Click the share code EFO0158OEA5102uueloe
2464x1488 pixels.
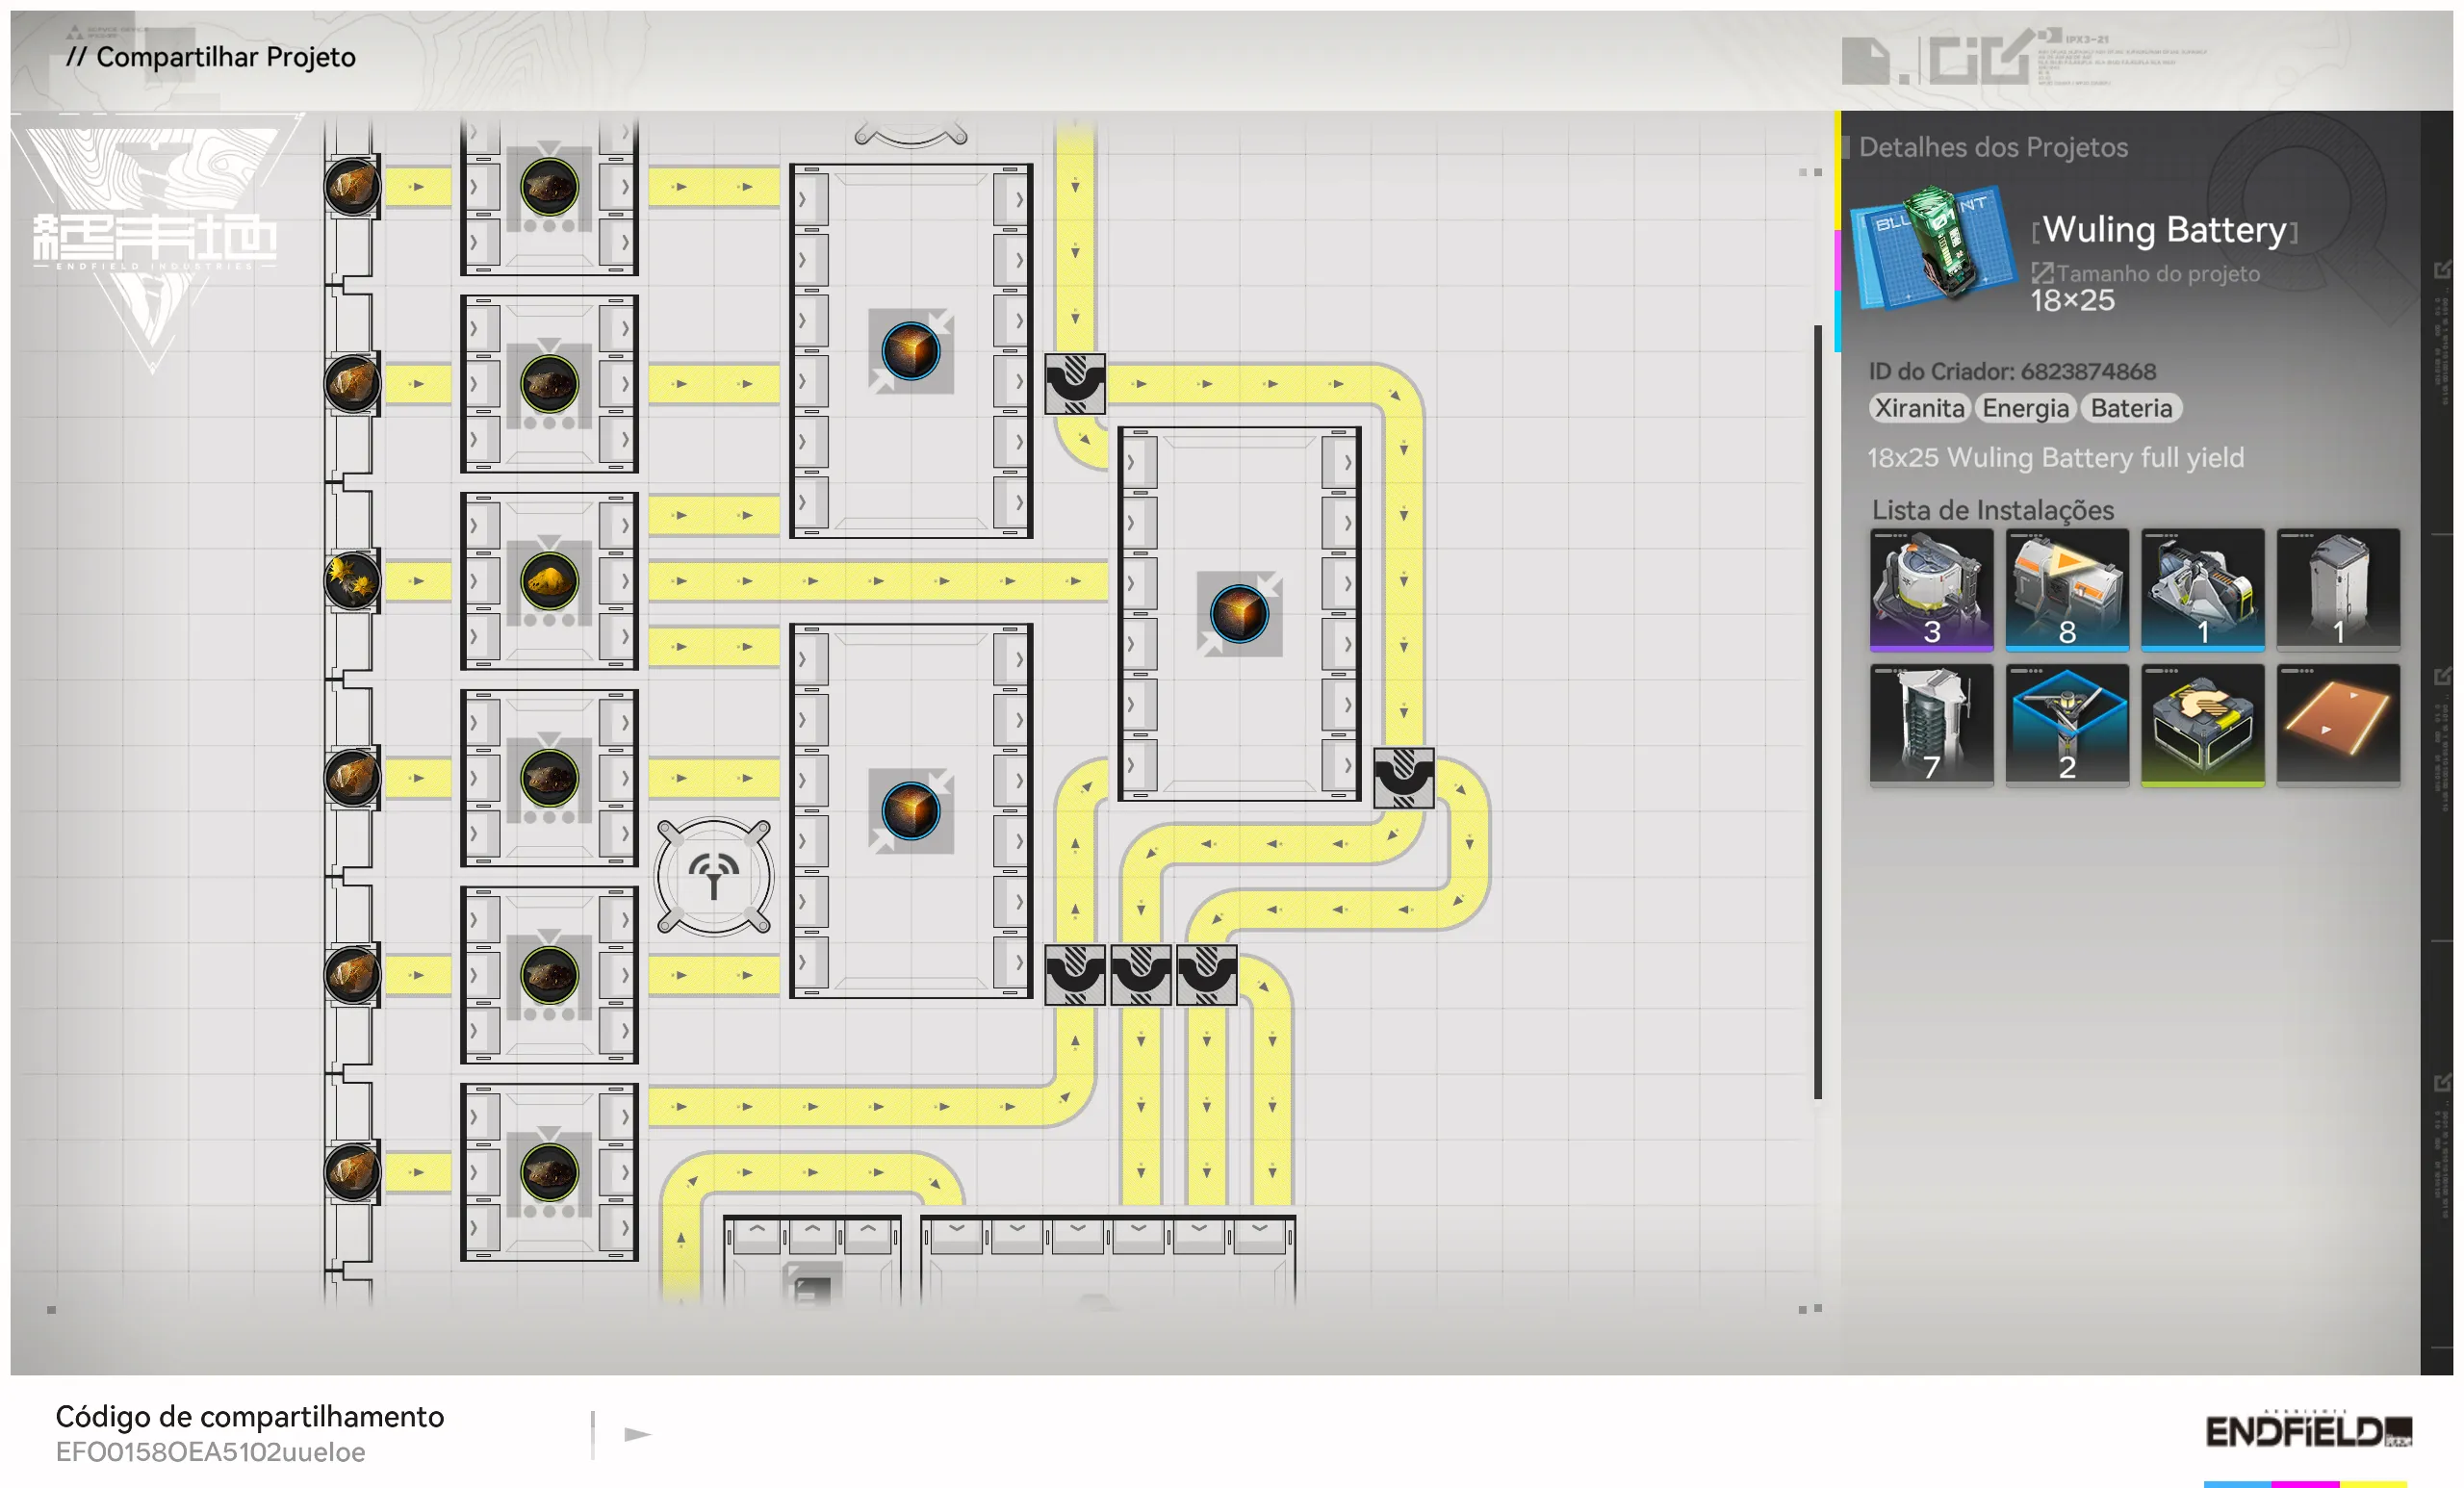210,1451
